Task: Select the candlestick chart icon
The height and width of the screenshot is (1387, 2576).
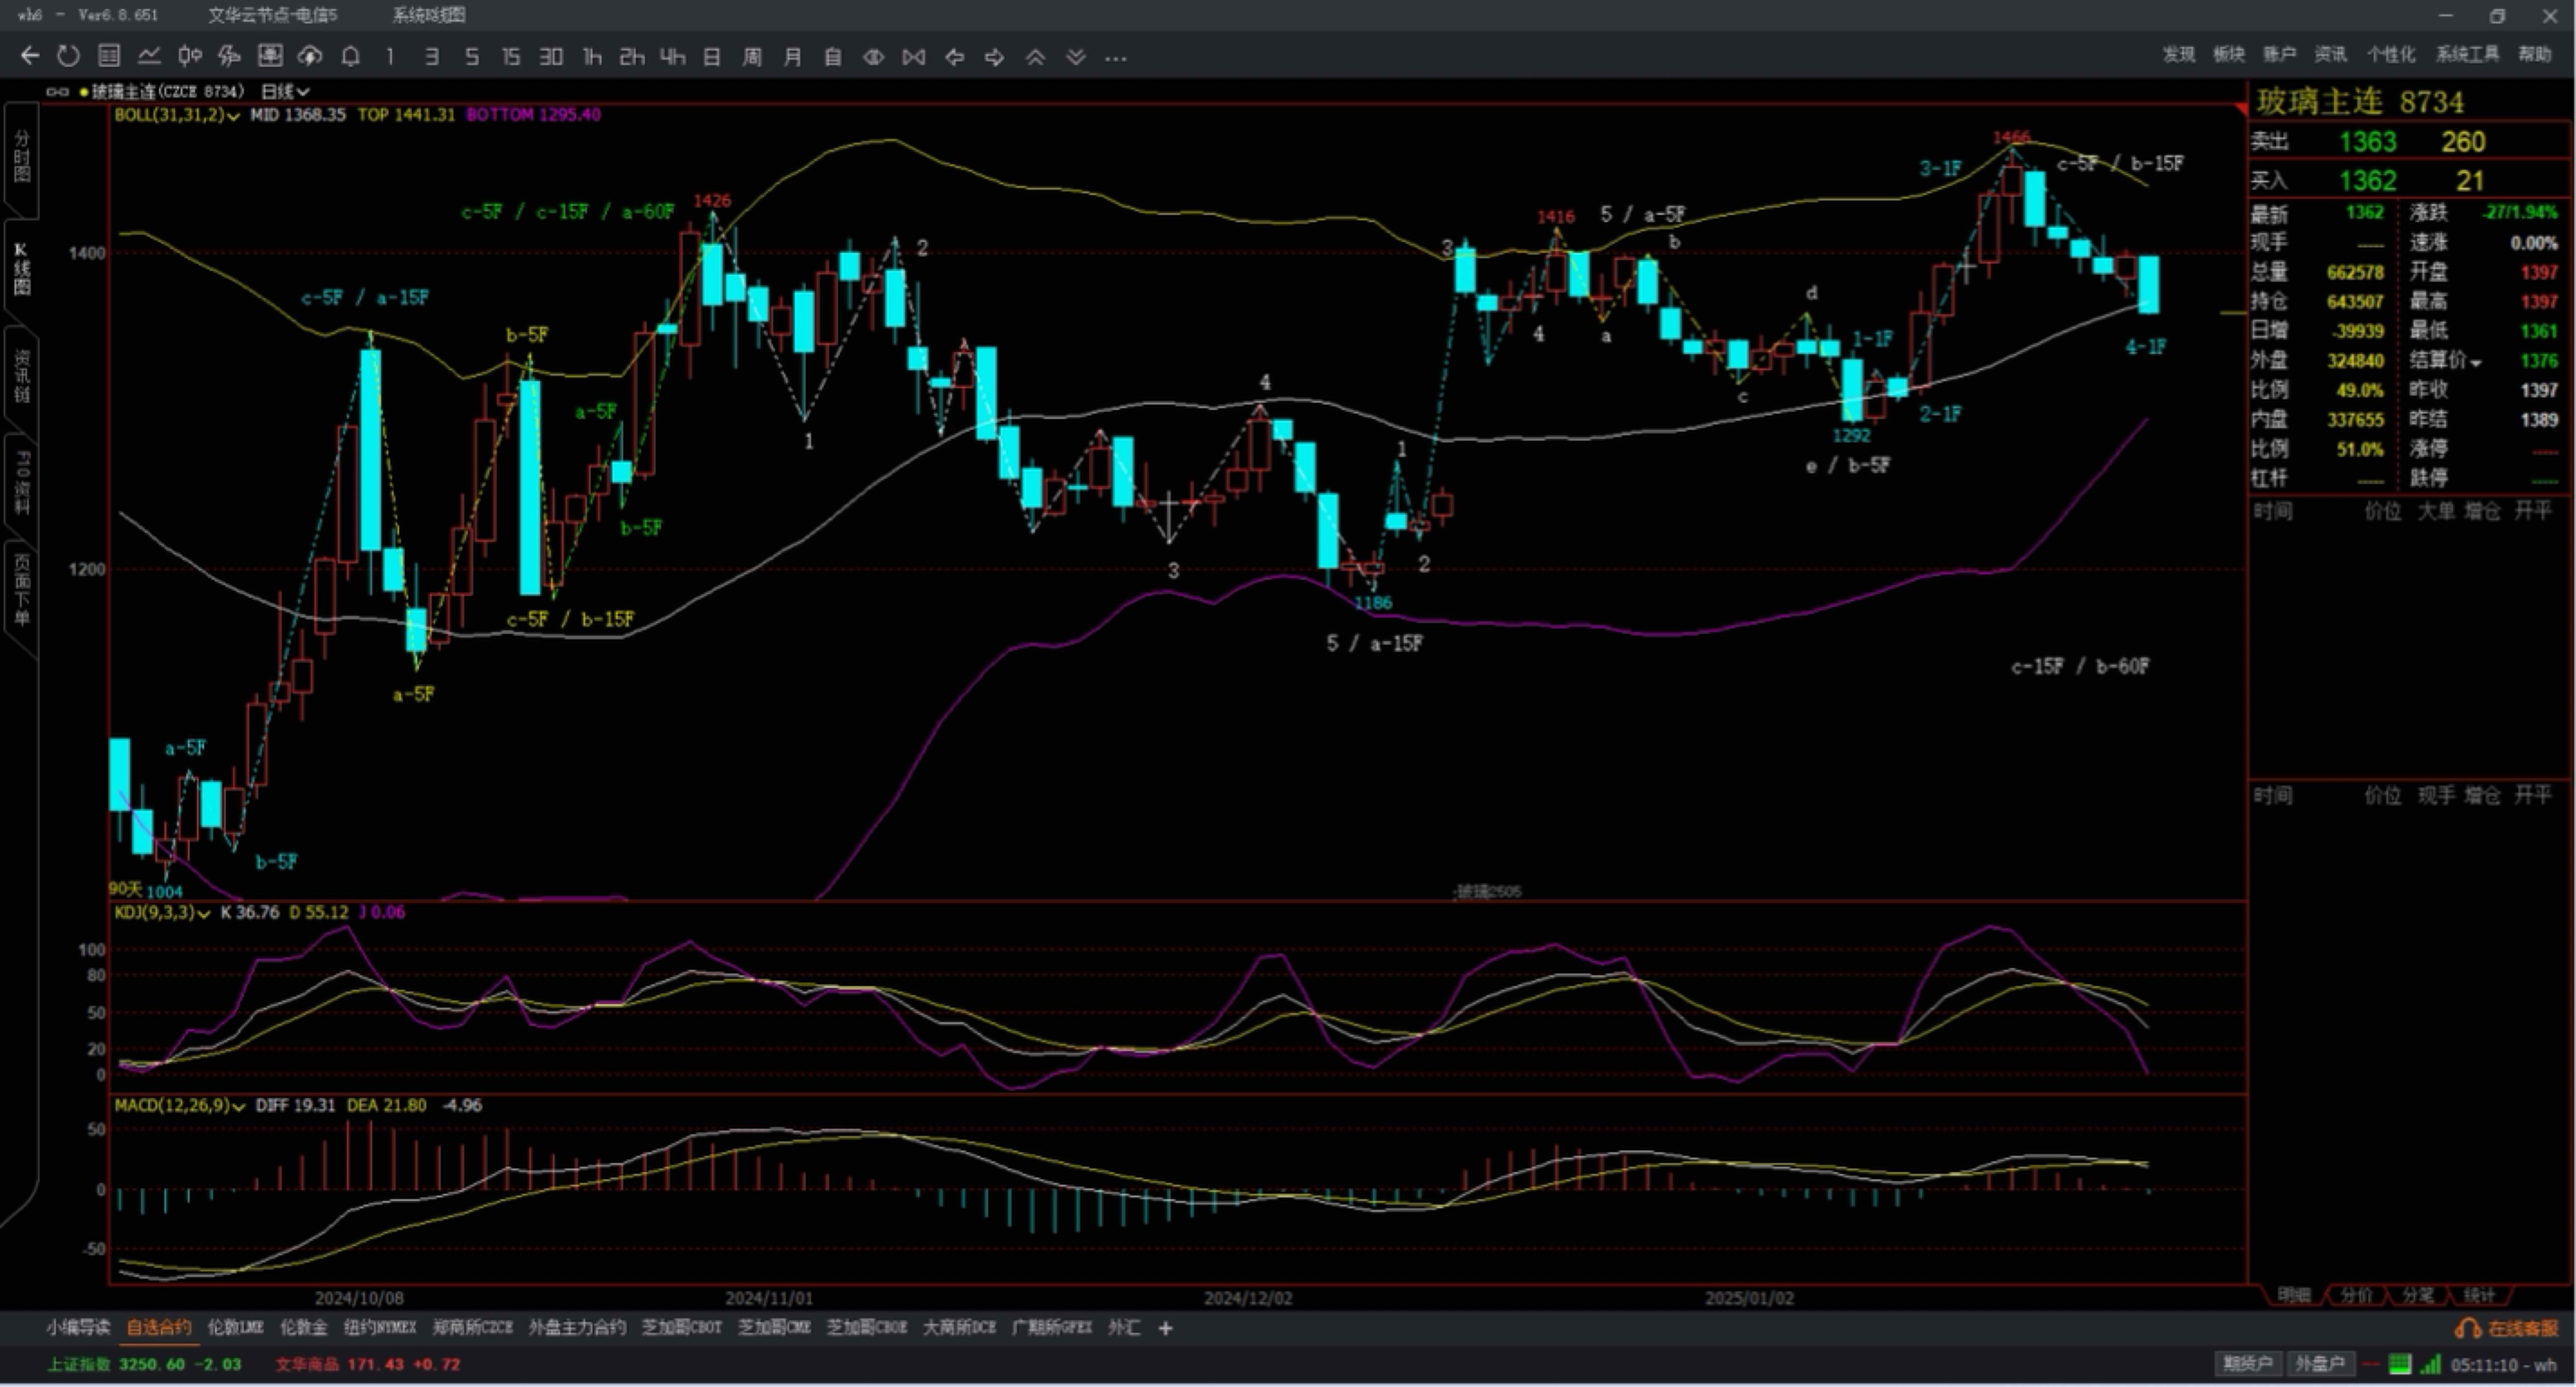Action: point(189,57)
